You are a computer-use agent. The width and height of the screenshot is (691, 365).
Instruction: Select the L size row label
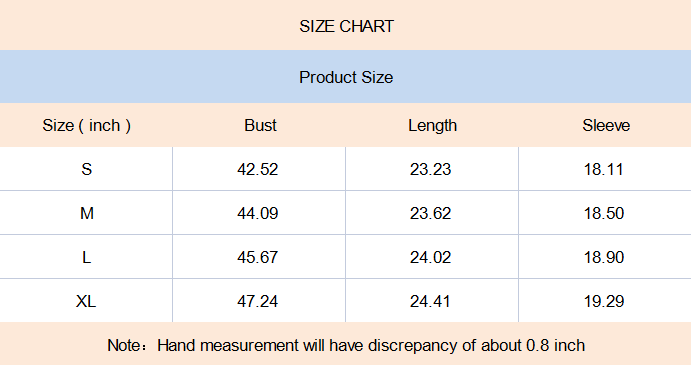click(x=86, y=257)
